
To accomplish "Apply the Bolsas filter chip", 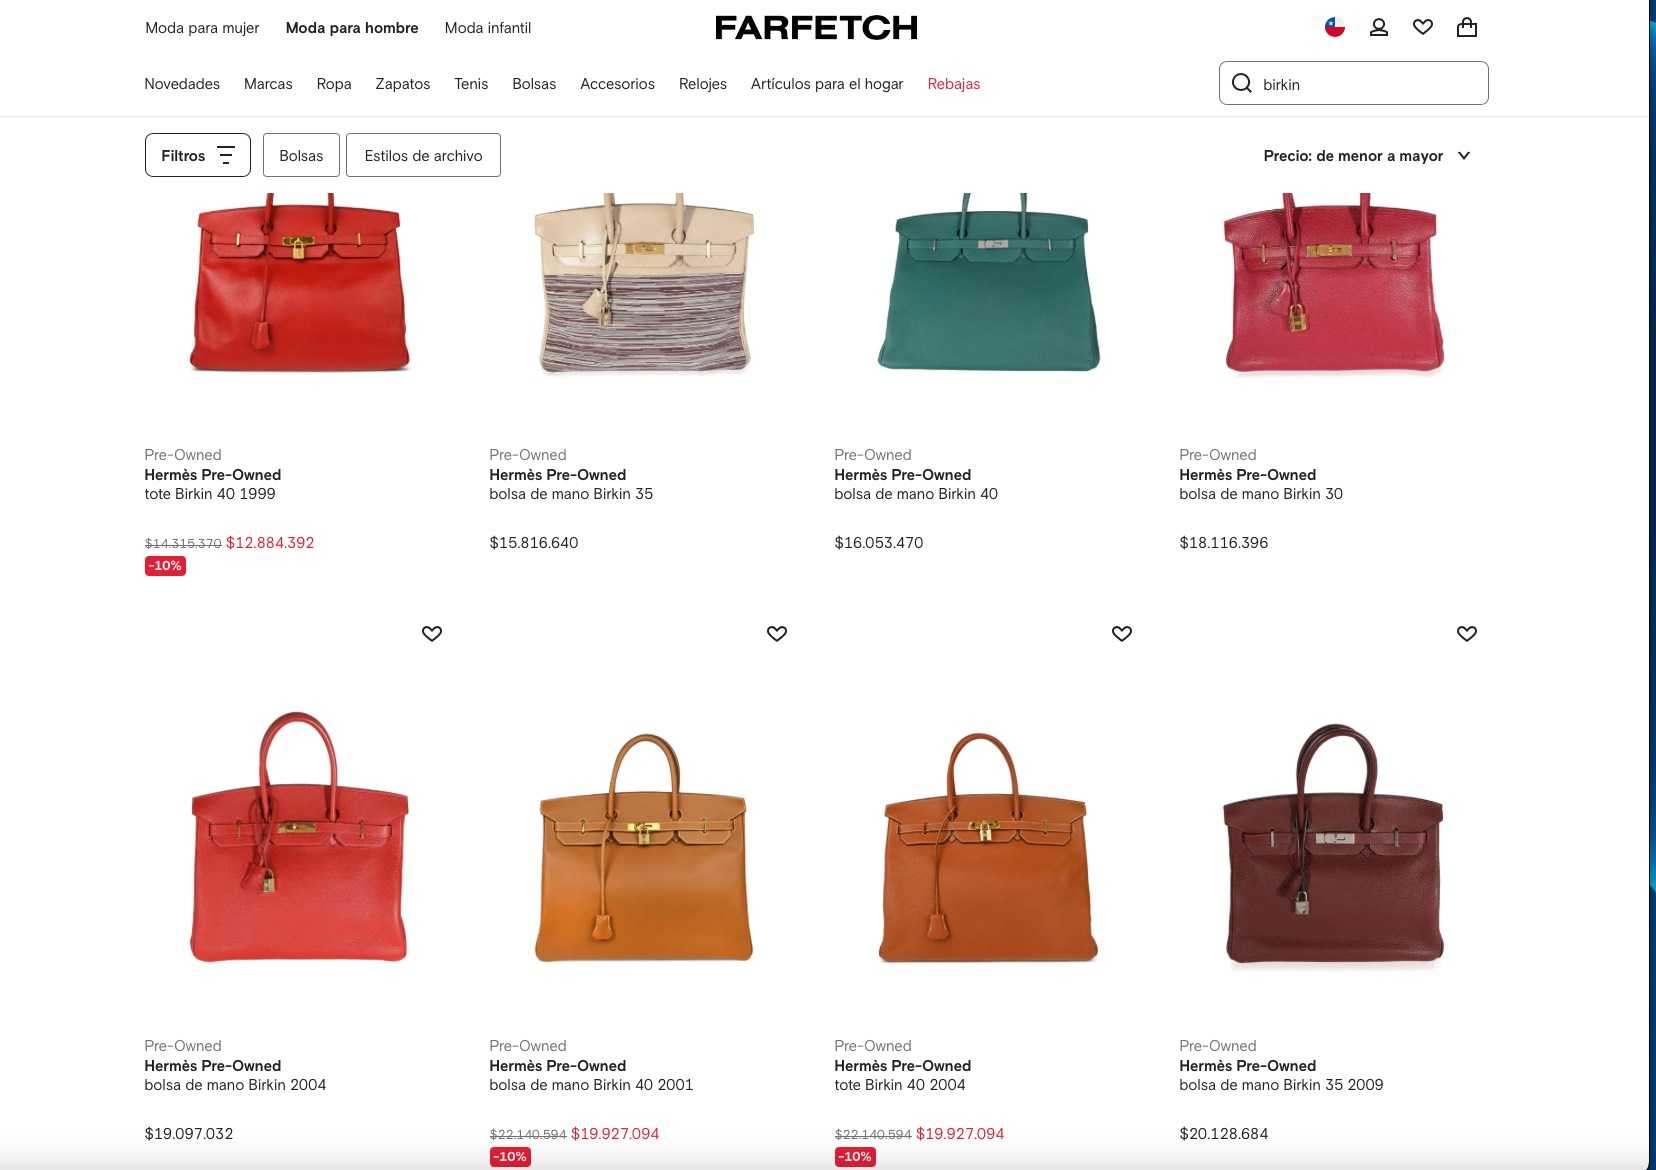I will [x=301, y=155].
